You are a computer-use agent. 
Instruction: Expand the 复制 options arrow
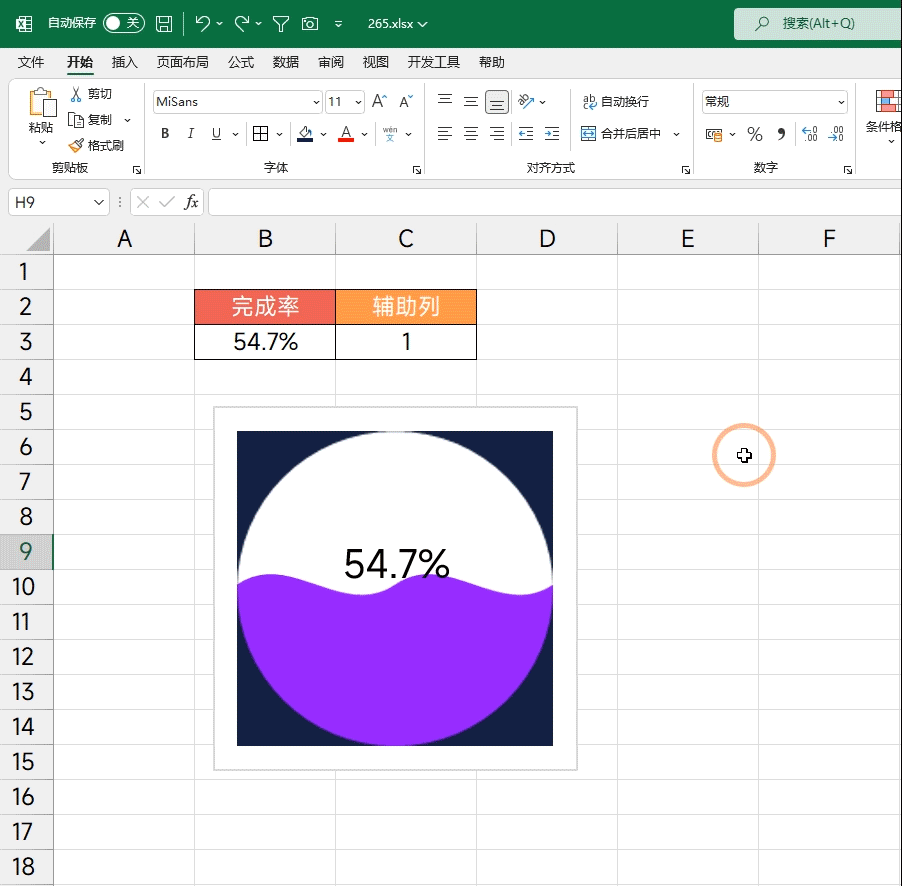(128, 120)
